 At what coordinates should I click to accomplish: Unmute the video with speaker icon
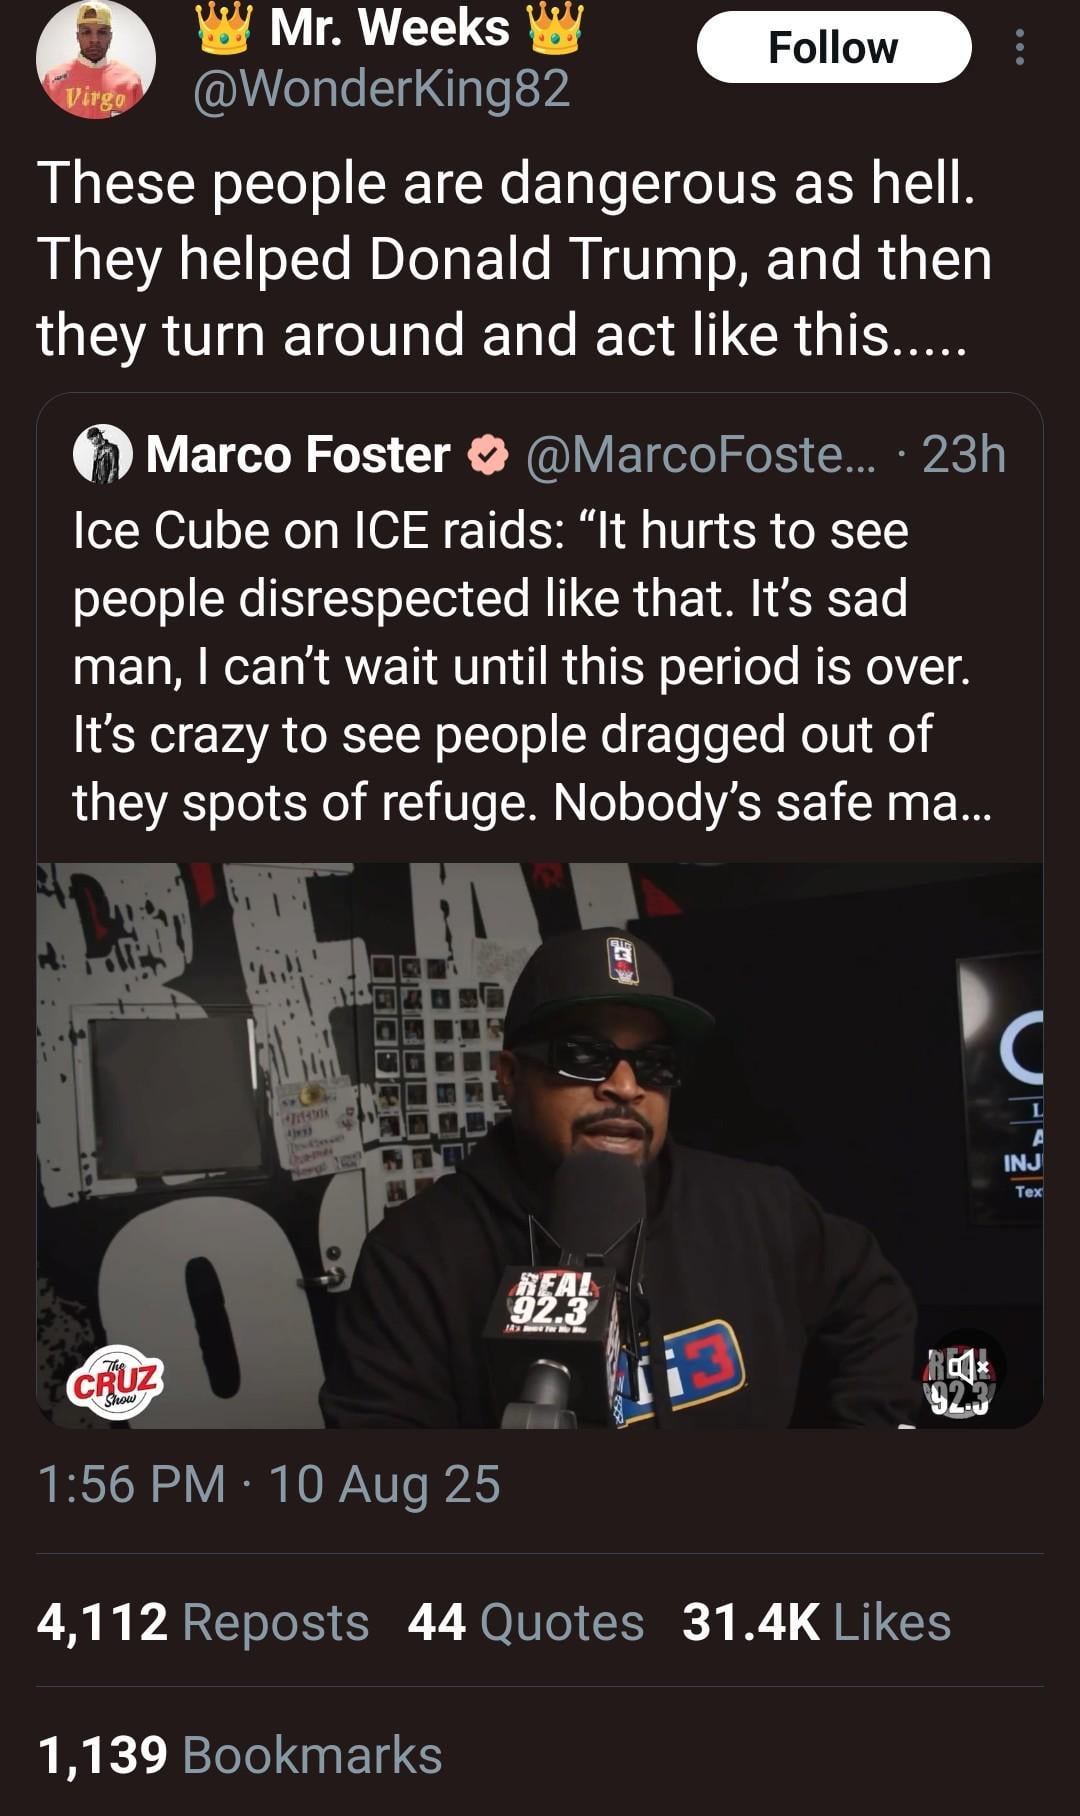click(960, 1371)
